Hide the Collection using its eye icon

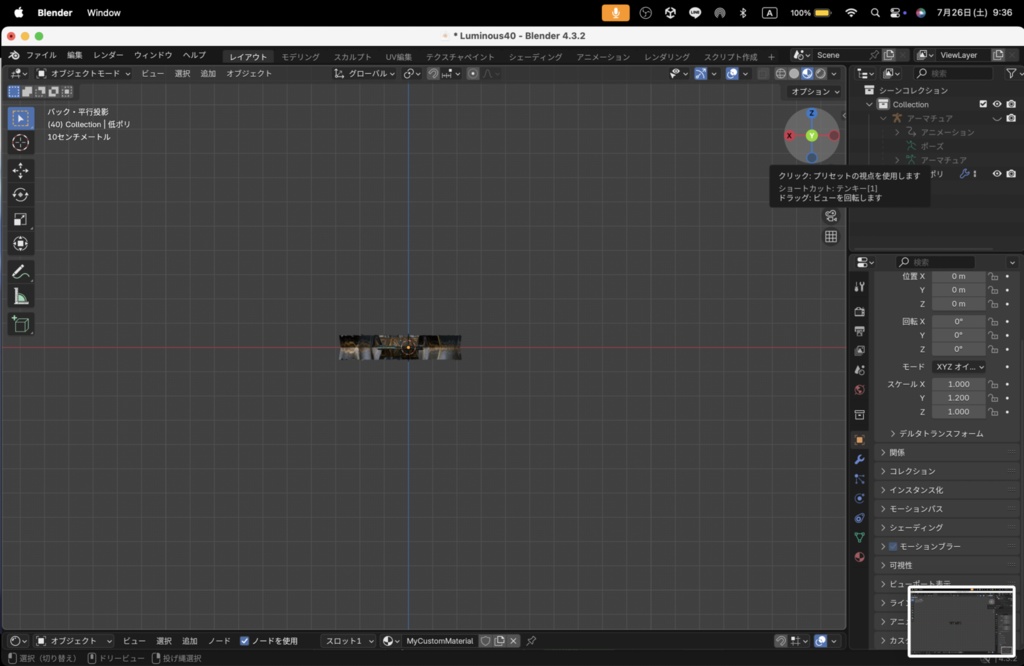click(x=997, y=104)
